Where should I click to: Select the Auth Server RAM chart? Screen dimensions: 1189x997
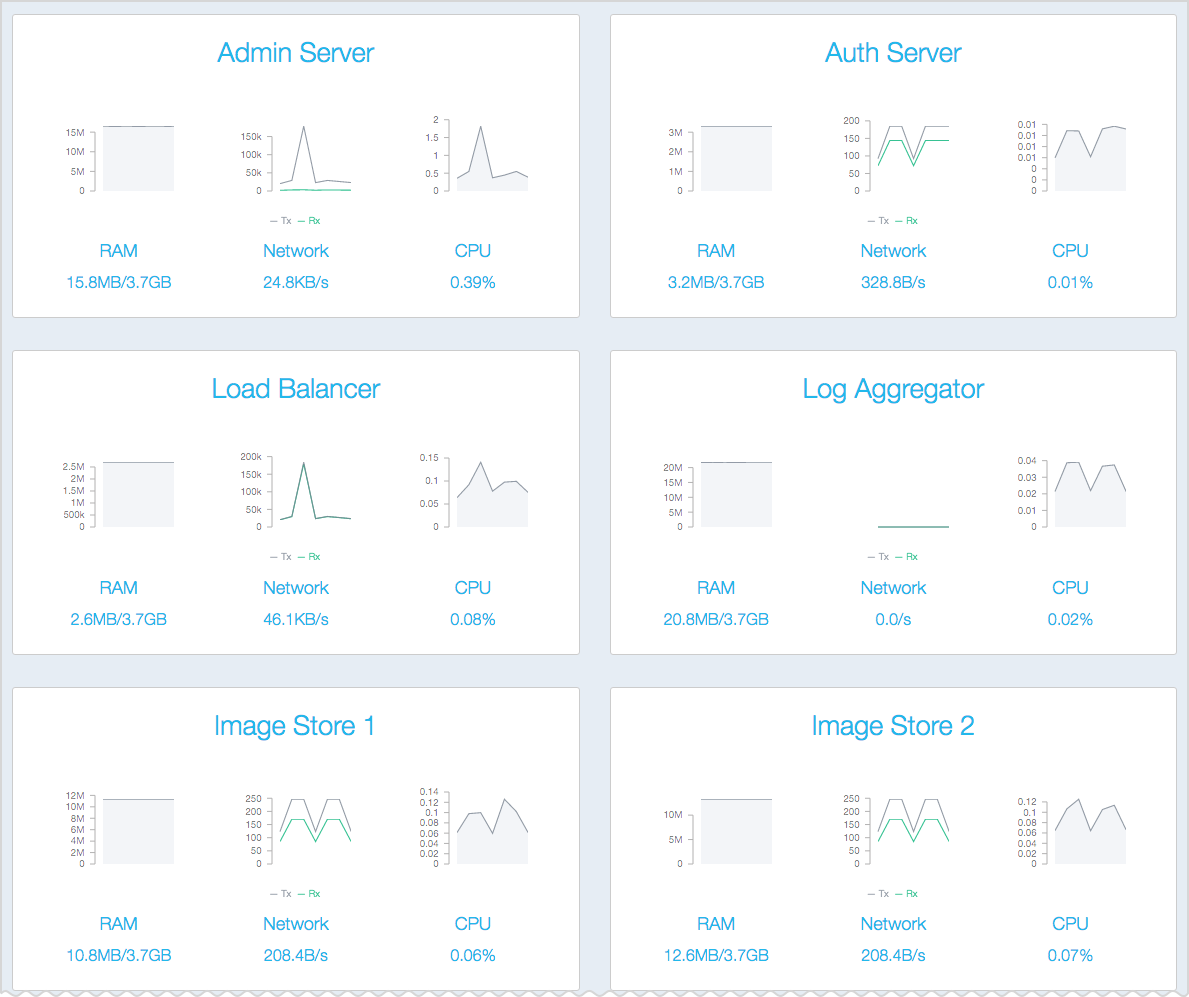(736, 157)
